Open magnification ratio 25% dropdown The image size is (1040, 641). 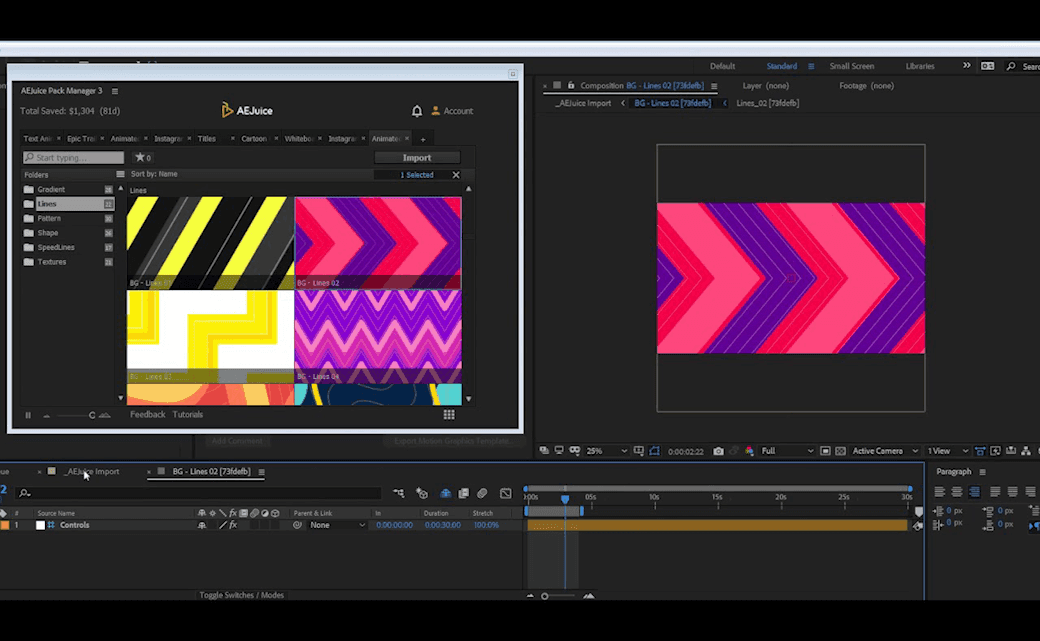coord(607,451)
